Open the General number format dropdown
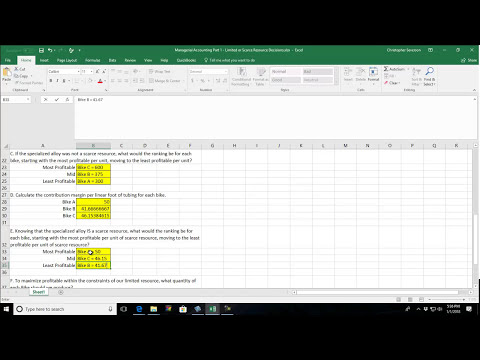Image resolution: width=480 pixels, height=360 pixels. click(226, 71)
